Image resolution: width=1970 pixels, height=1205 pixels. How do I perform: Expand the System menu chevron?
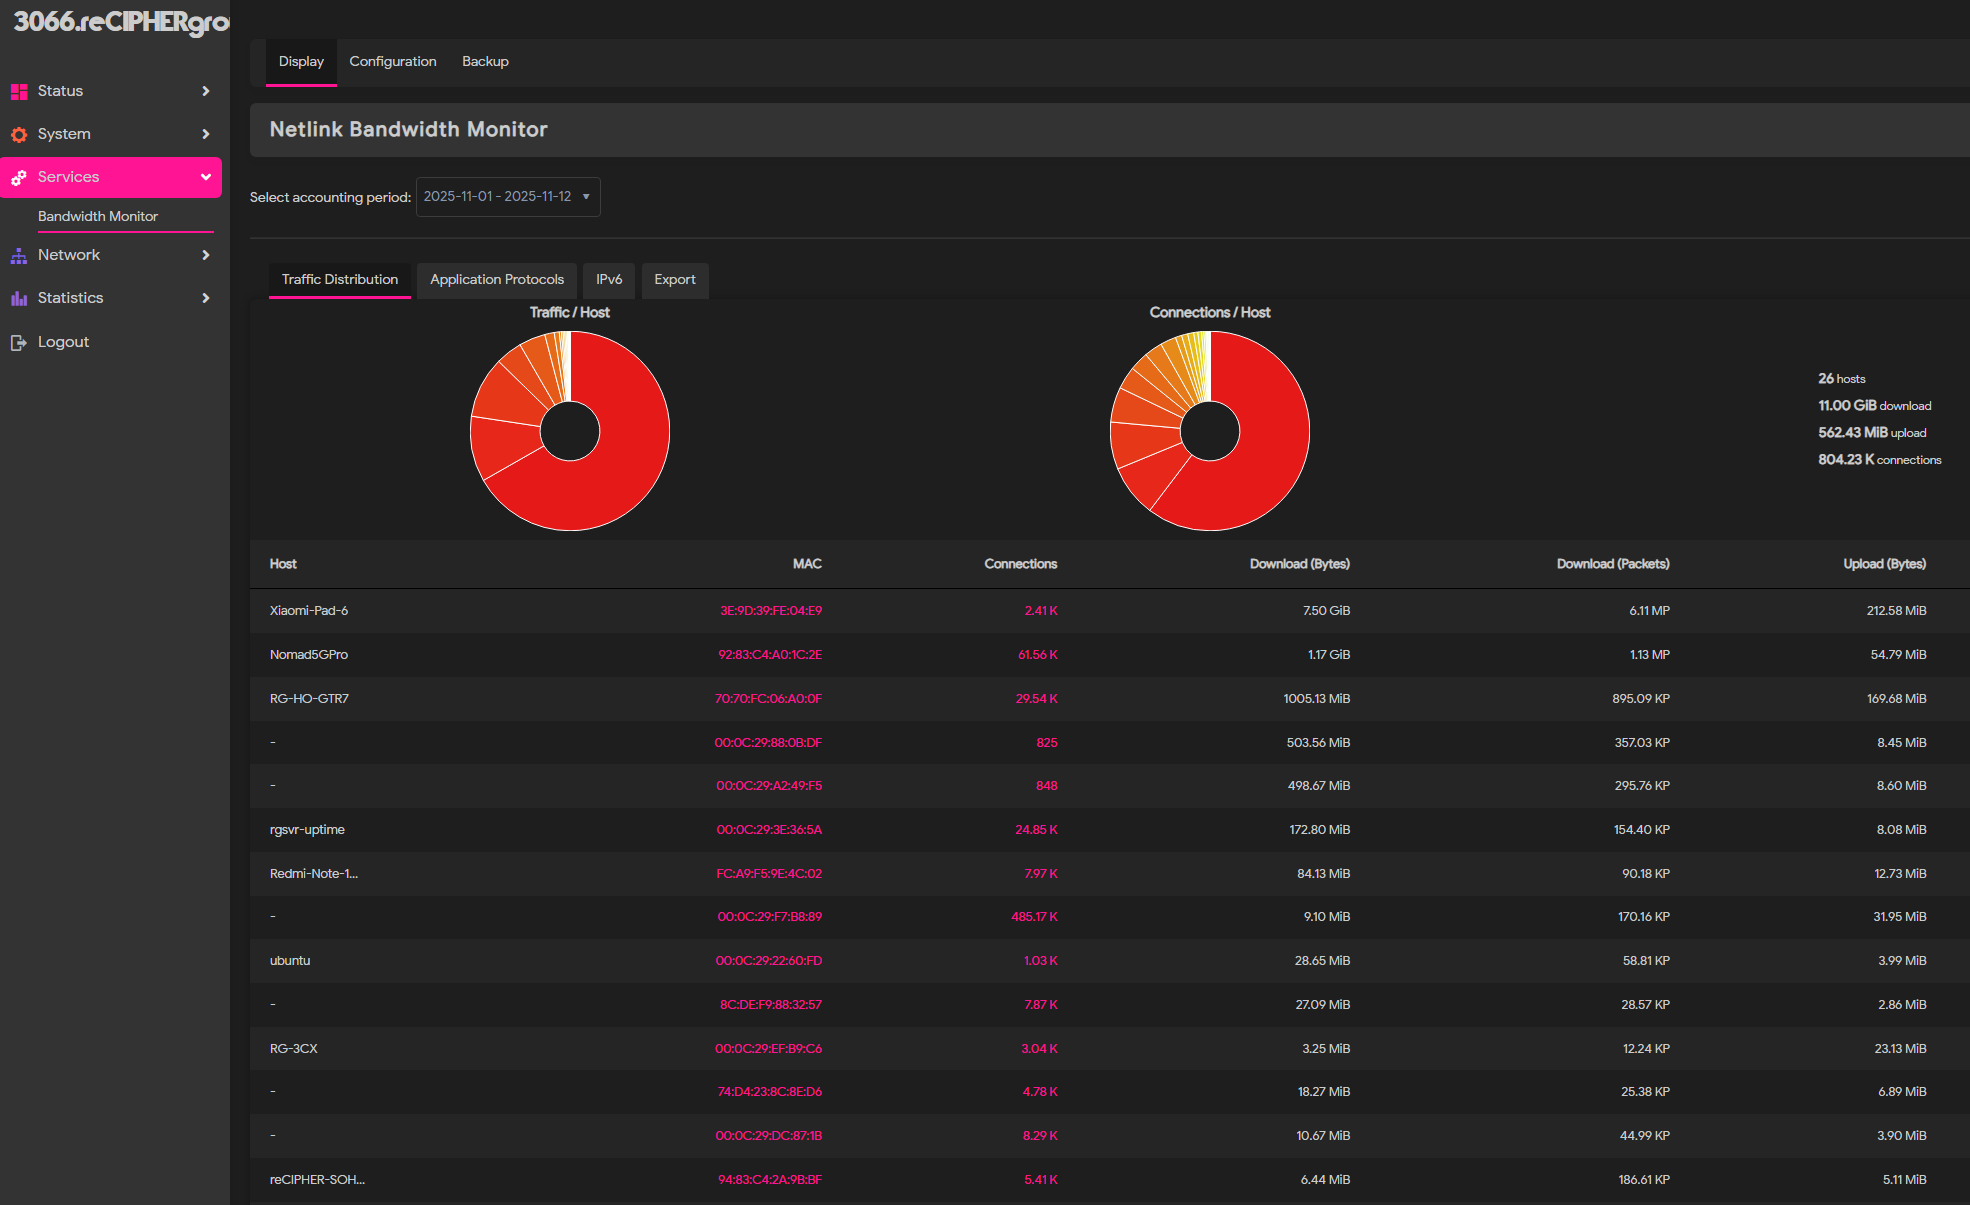[x=205, y=134]
